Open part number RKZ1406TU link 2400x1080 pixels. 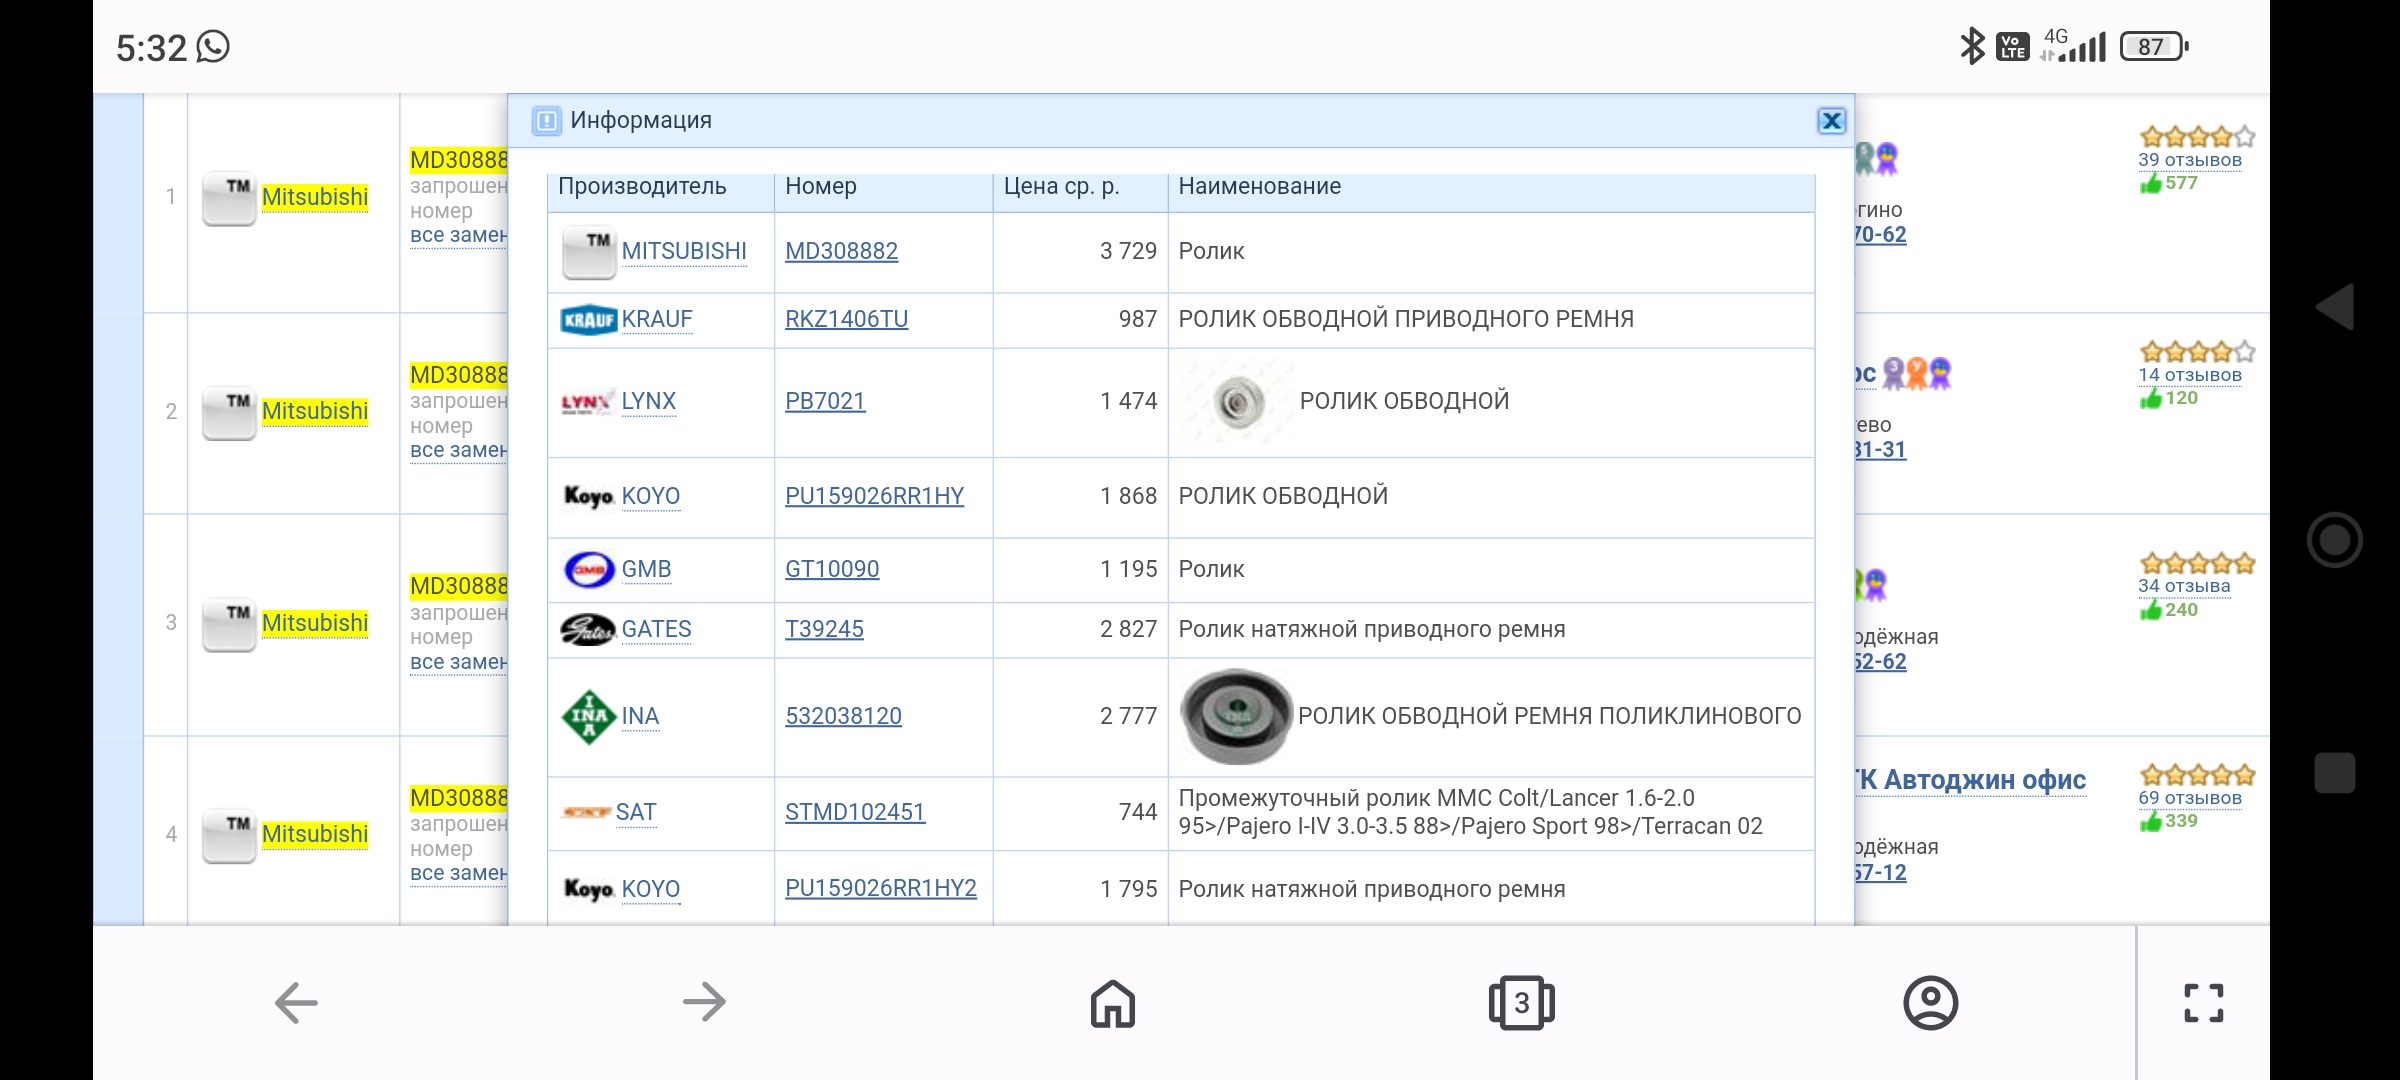pos(846,319)
